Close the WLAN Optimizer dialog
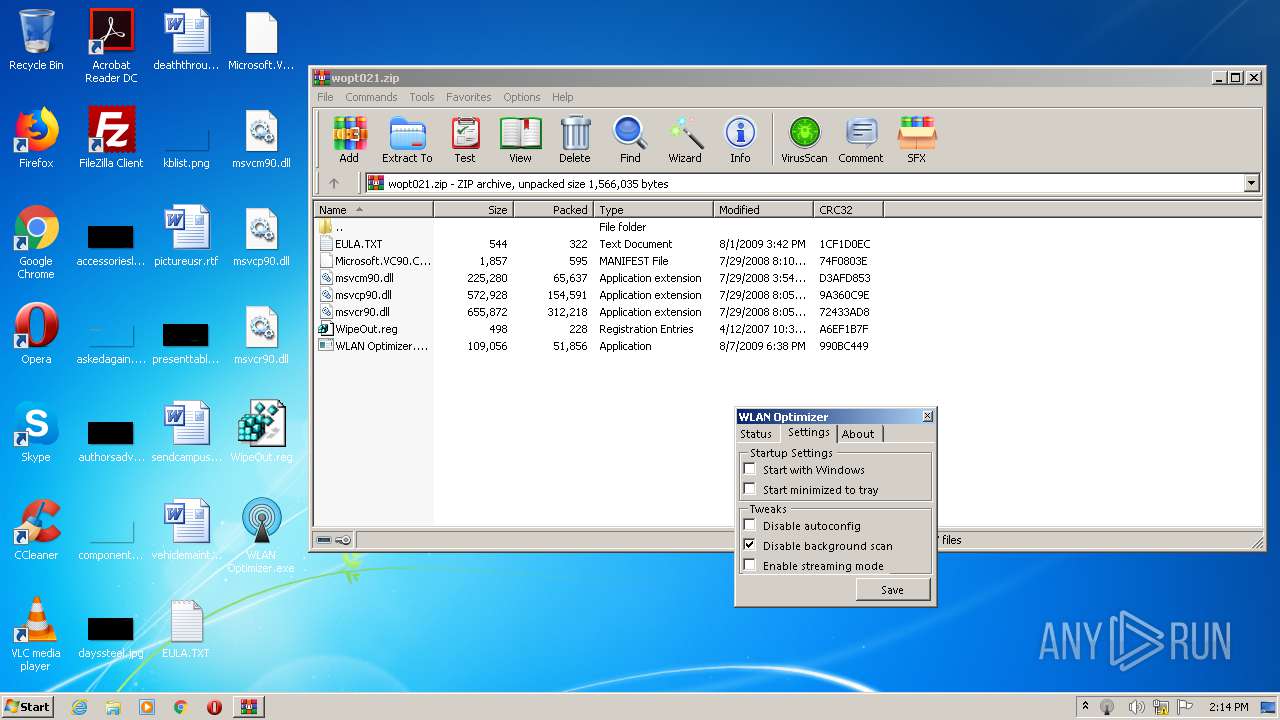 pos(927,416)
